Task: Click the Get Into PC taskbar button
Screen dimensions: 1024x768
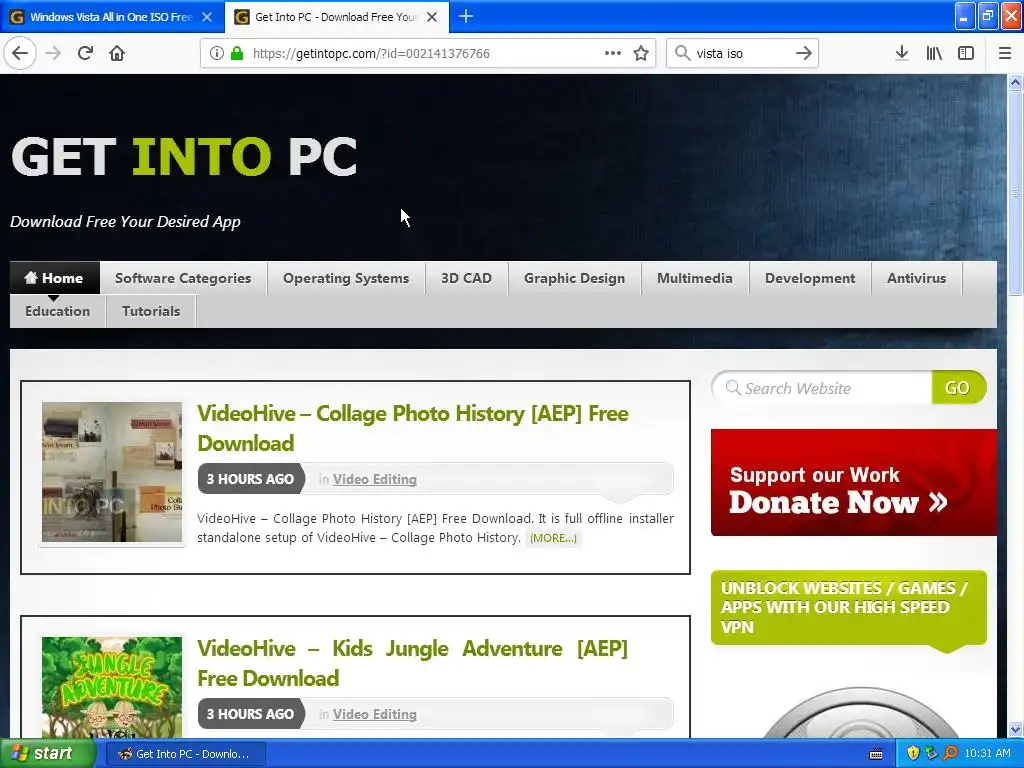Action: (184, 754)
